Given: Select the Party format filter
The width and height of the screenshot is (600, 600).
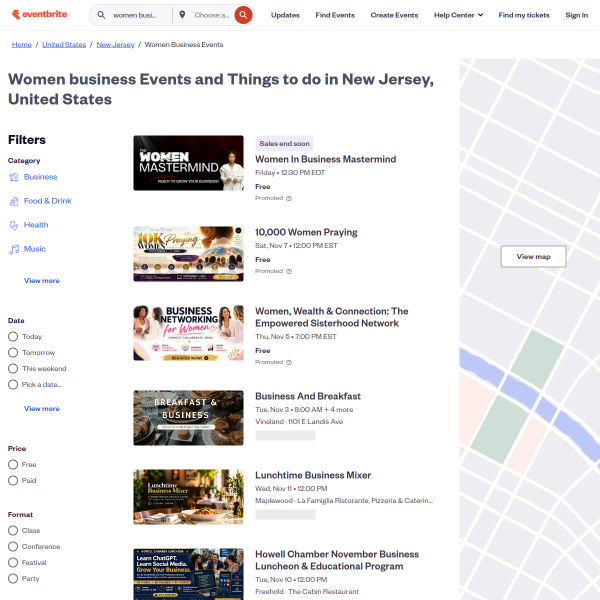Looking at the screenshot, I should pos(13,579).
